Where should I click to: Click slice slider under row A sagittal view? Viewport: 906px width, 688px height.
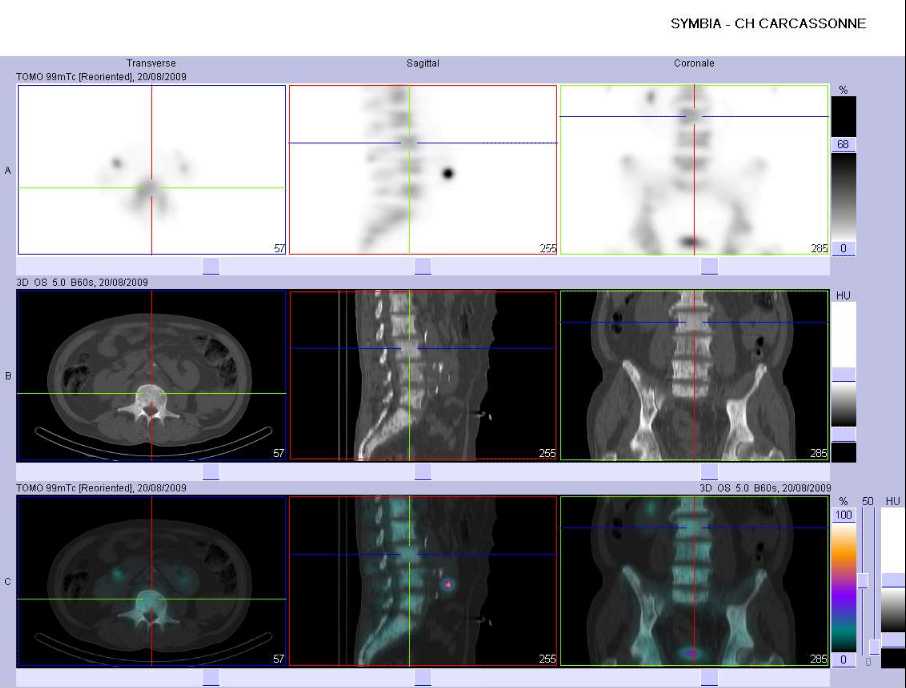click(x=423, y=266)
